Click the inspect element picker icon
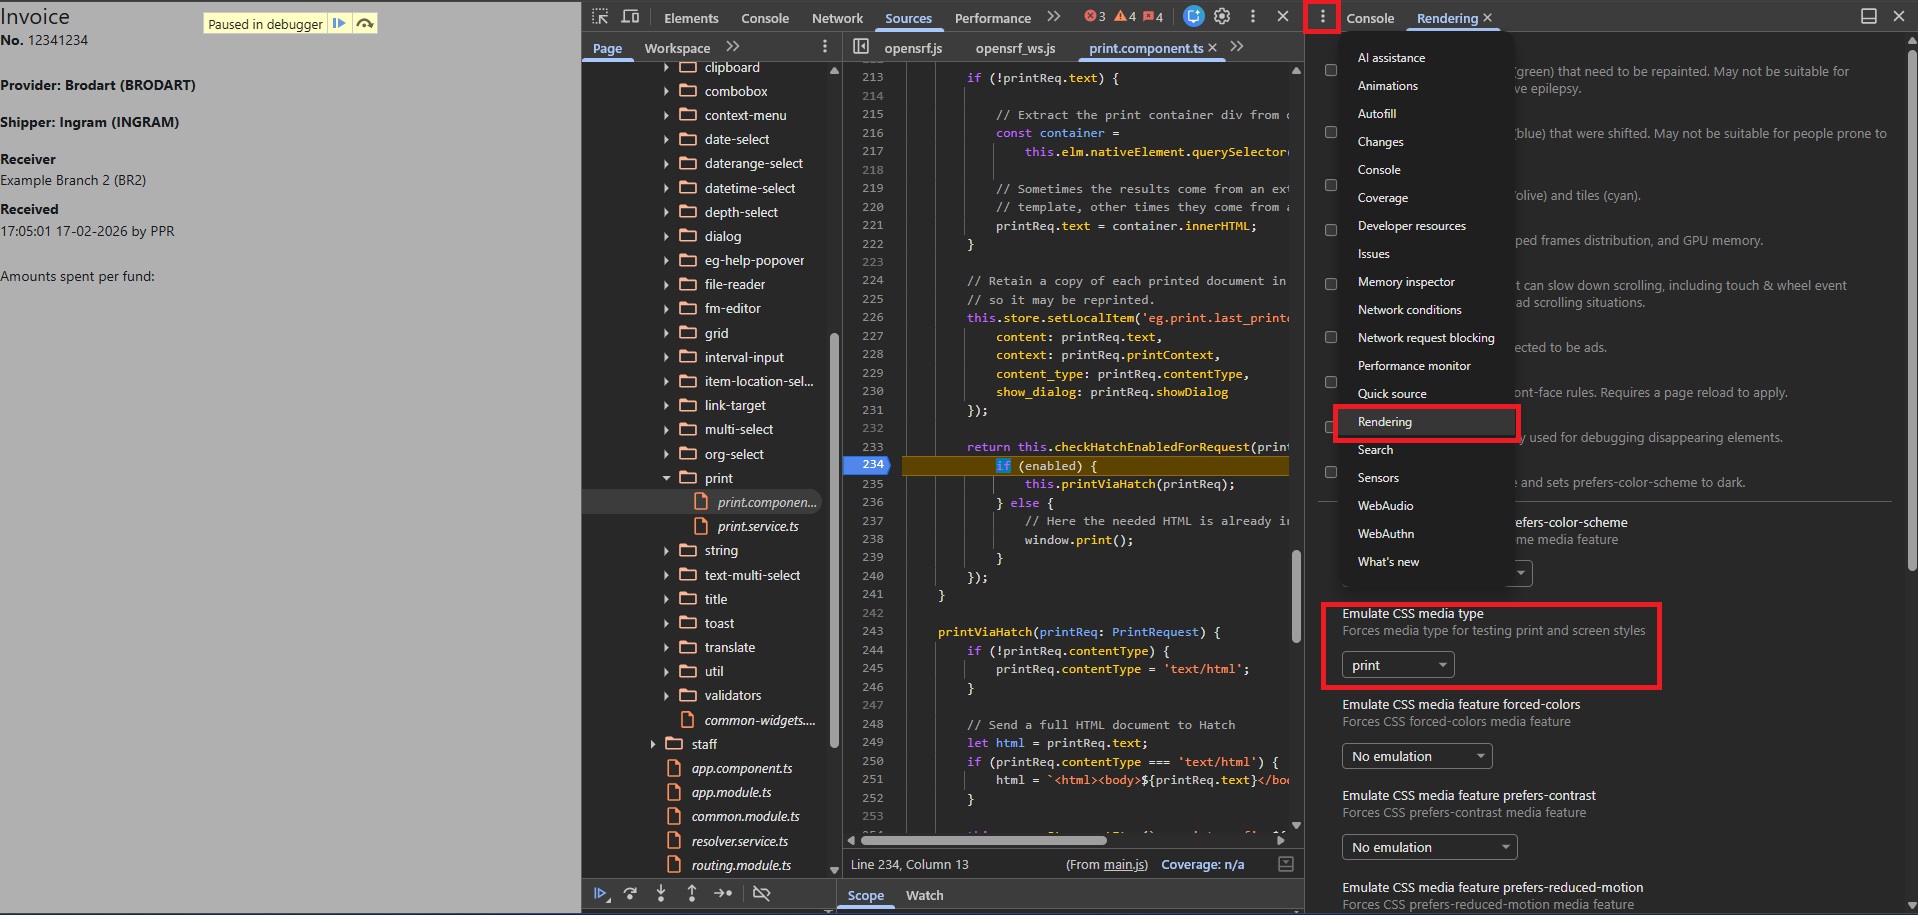 pos(600,17)
